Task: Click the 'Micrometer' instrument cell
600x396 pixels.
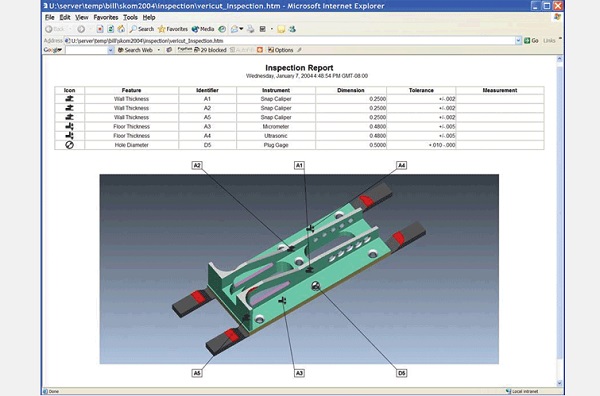Action: pos(276,127)
